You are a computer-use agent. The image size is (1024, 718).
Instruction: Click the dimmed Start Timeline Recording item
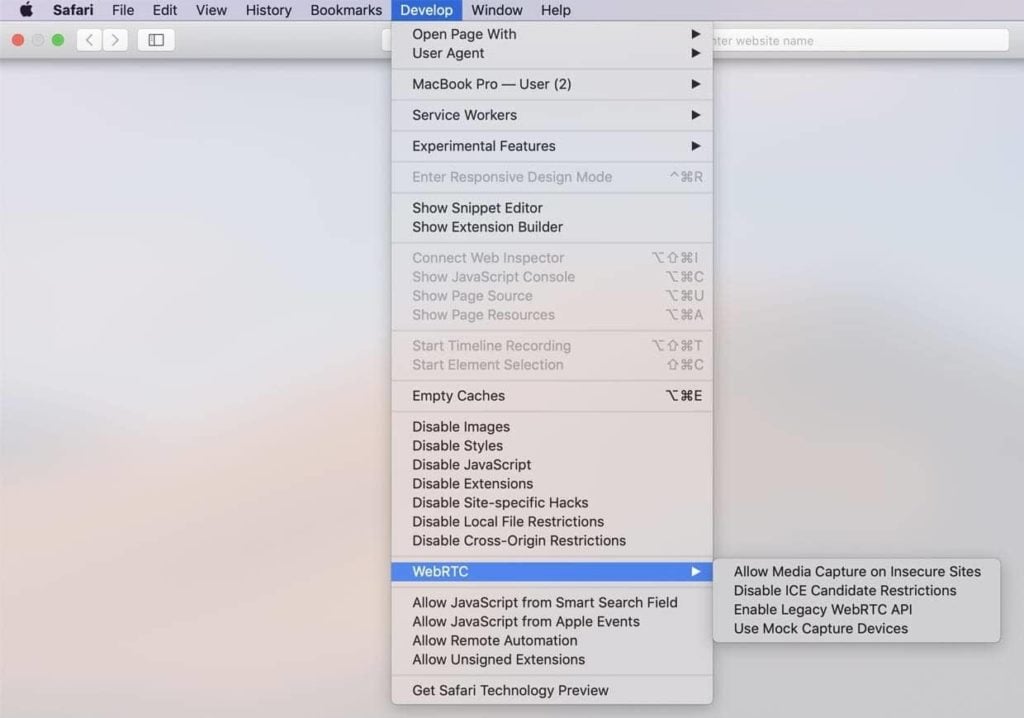coord(552,346)
